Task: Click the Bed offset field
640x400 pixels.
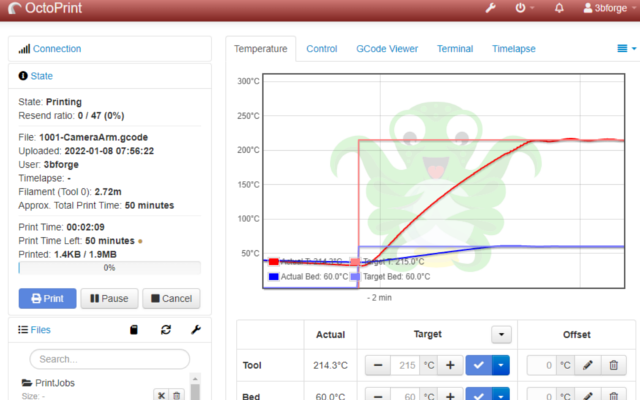Action: 542,395
